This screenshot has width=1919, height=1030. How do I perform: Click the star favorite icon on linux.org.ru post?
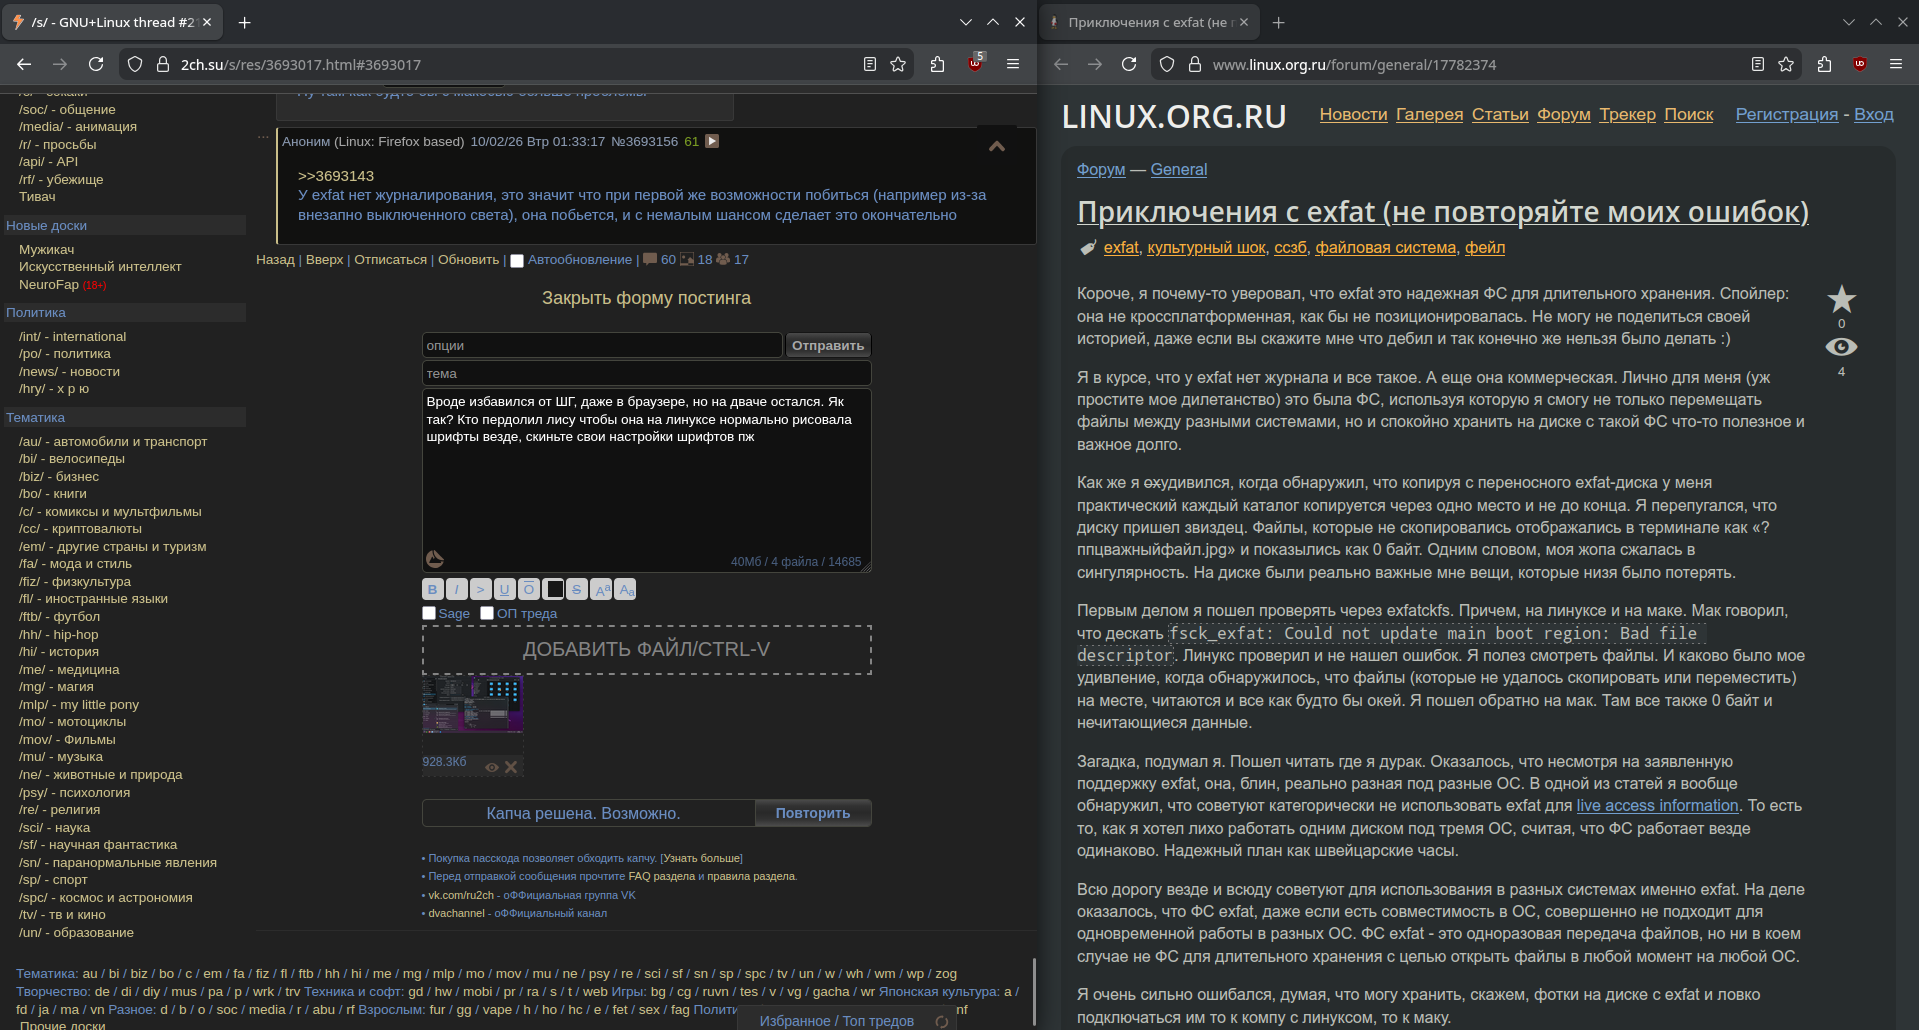click(1841, 299)
